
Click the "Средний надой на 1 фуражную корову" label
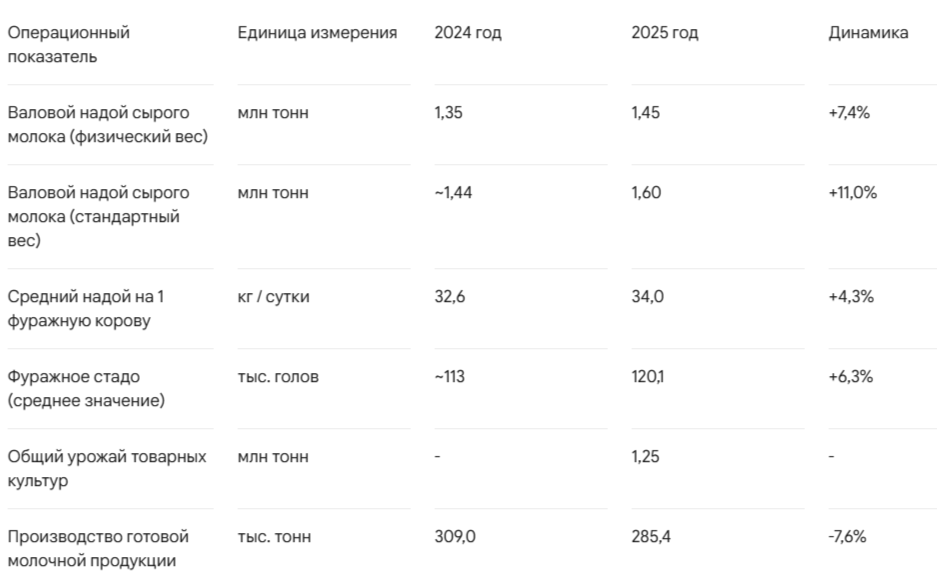[85, 308]
